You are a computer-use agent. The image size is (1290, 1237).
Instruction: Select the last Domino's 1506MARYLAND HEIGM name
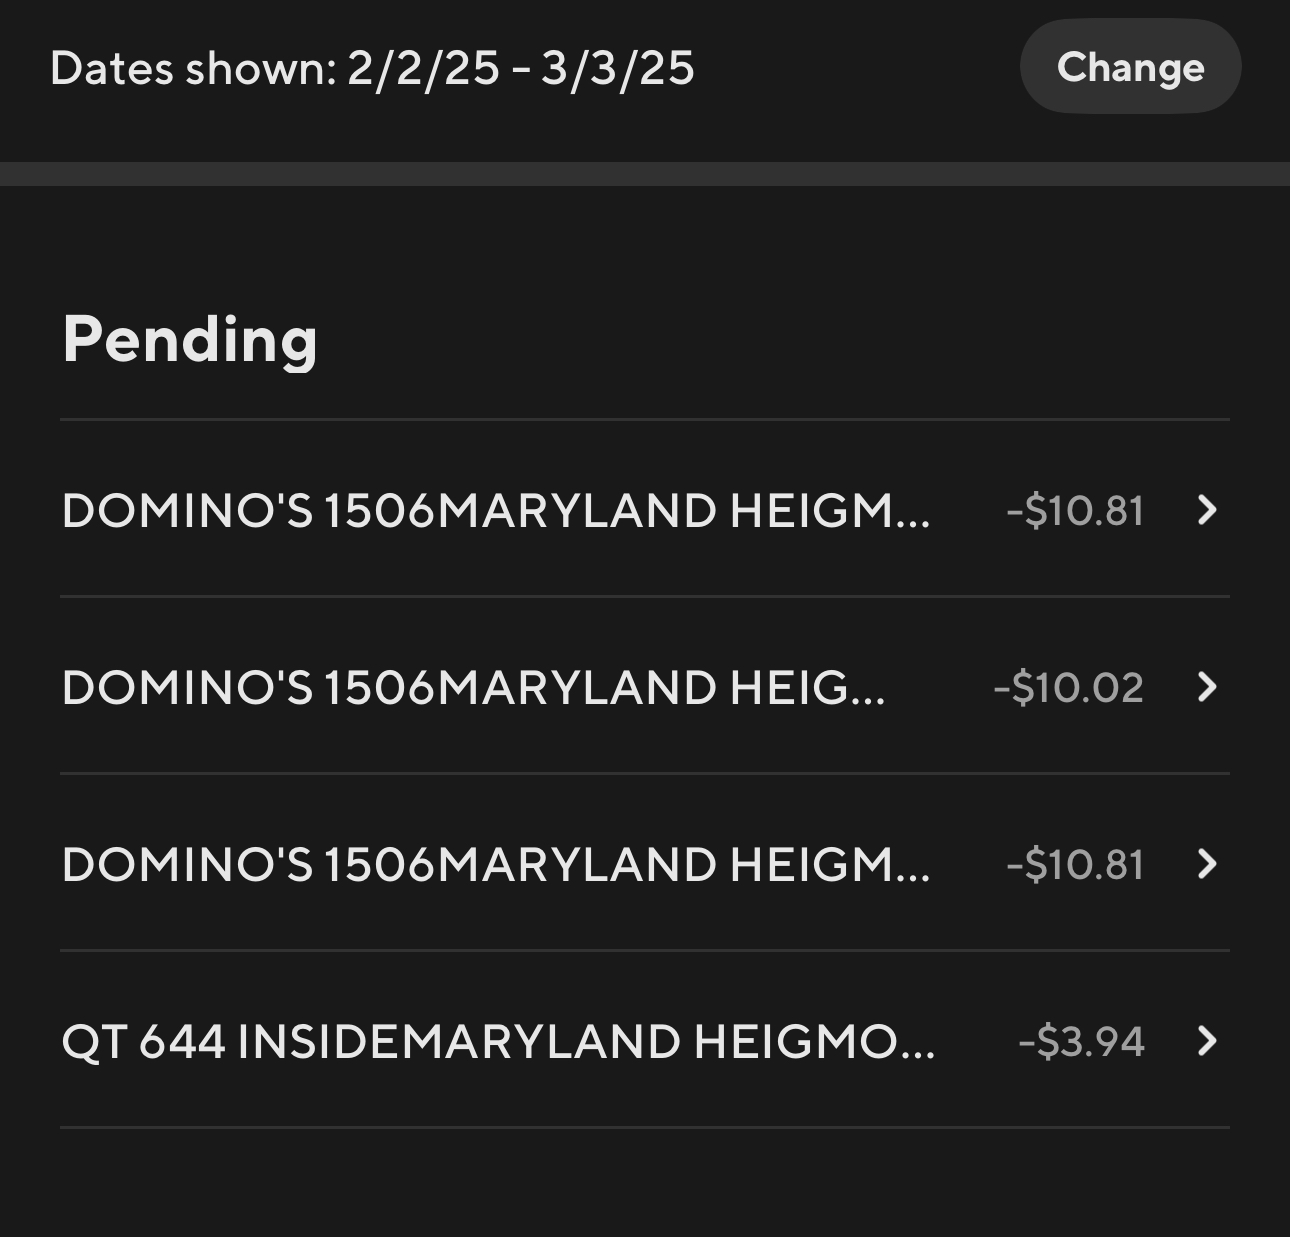(495, 864)
